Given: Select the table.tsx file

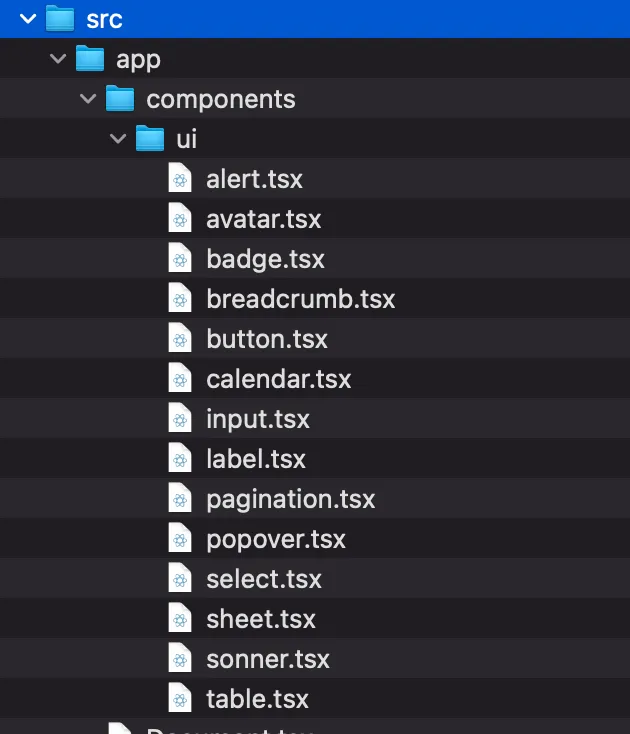Looking at the screenshot, I should point(257,700).
